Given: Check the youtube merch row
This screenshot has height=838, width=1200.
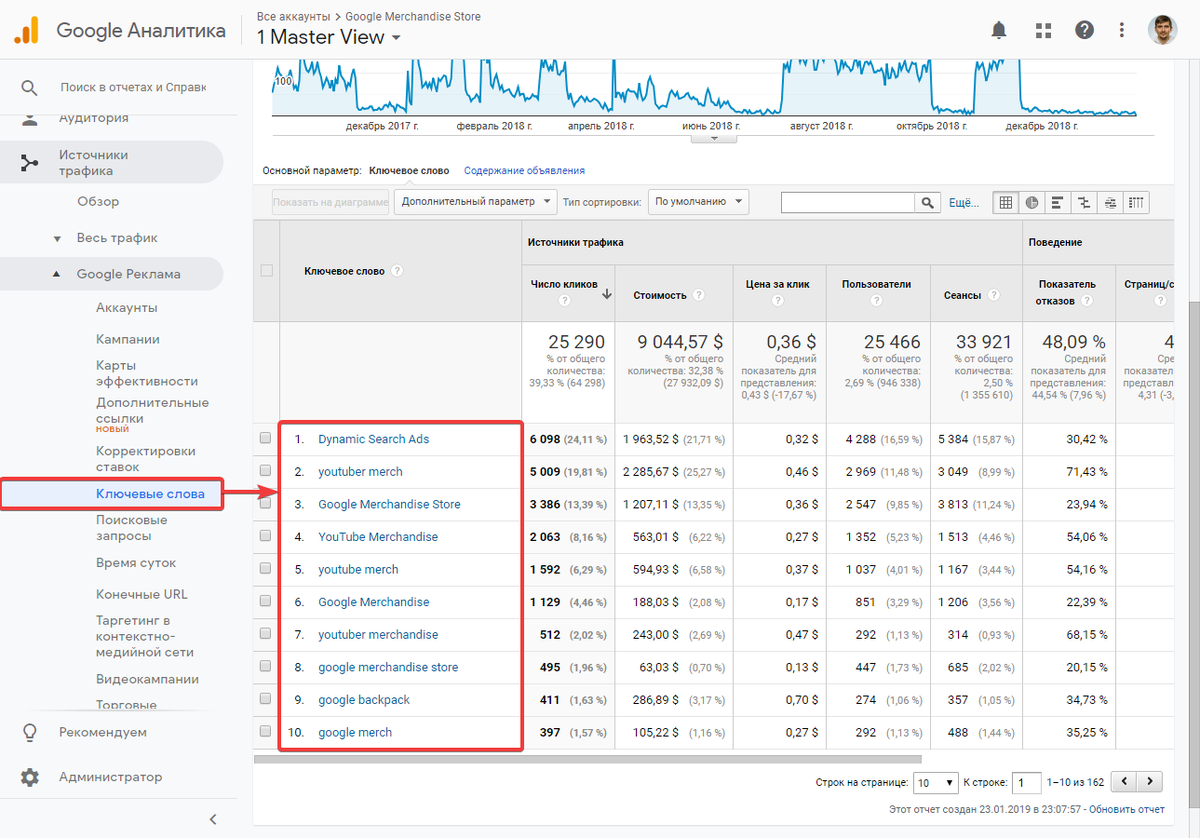Looking at the screenshot, I should click(x=265, y=569).
